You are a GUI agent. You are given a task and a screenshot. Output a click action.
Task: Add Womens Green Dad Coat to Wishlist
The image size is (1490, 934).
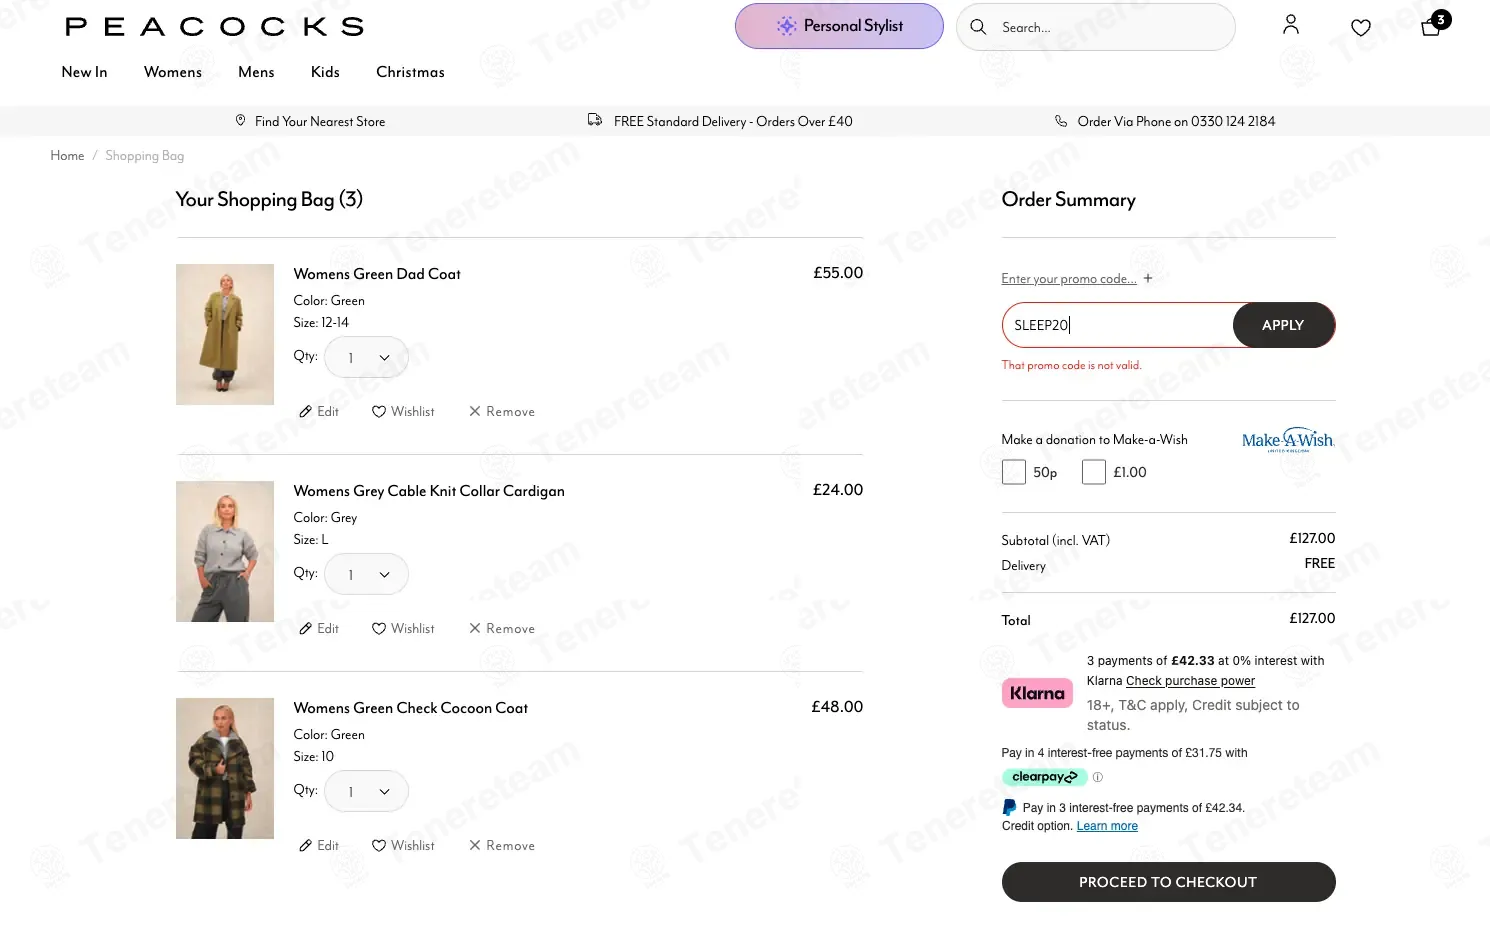coord(403,412)
